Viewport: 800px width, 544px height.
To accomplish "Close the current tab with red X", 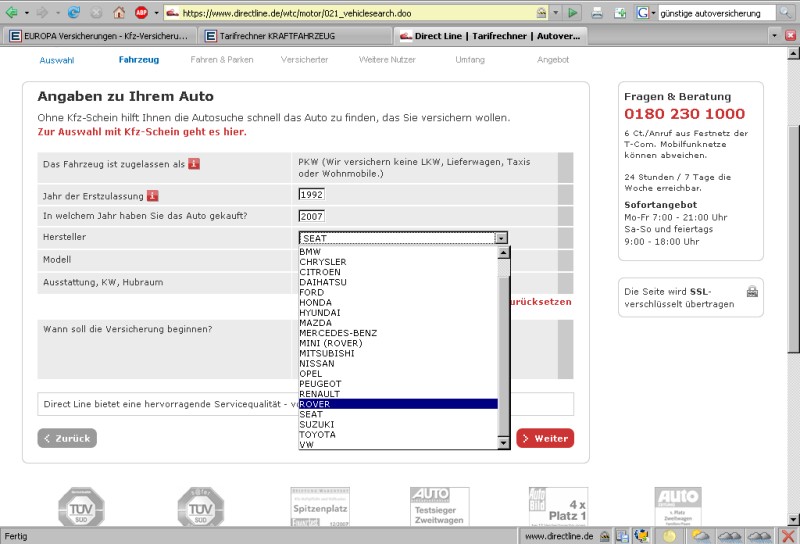I will pos(790,36).
